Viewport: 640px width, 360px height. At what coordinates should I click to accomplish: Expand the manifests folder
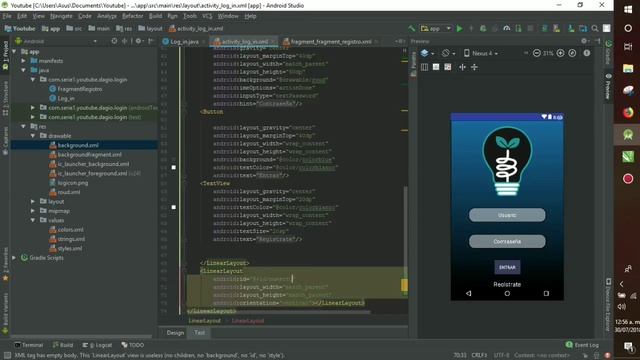point(24,61)
